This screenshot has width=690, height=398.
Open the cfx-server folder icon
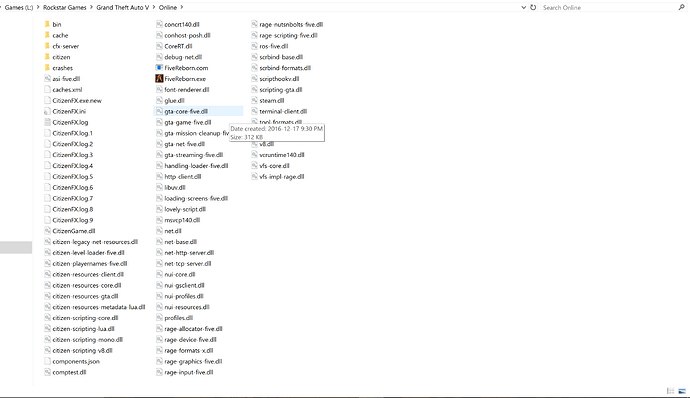pos(47,46)
